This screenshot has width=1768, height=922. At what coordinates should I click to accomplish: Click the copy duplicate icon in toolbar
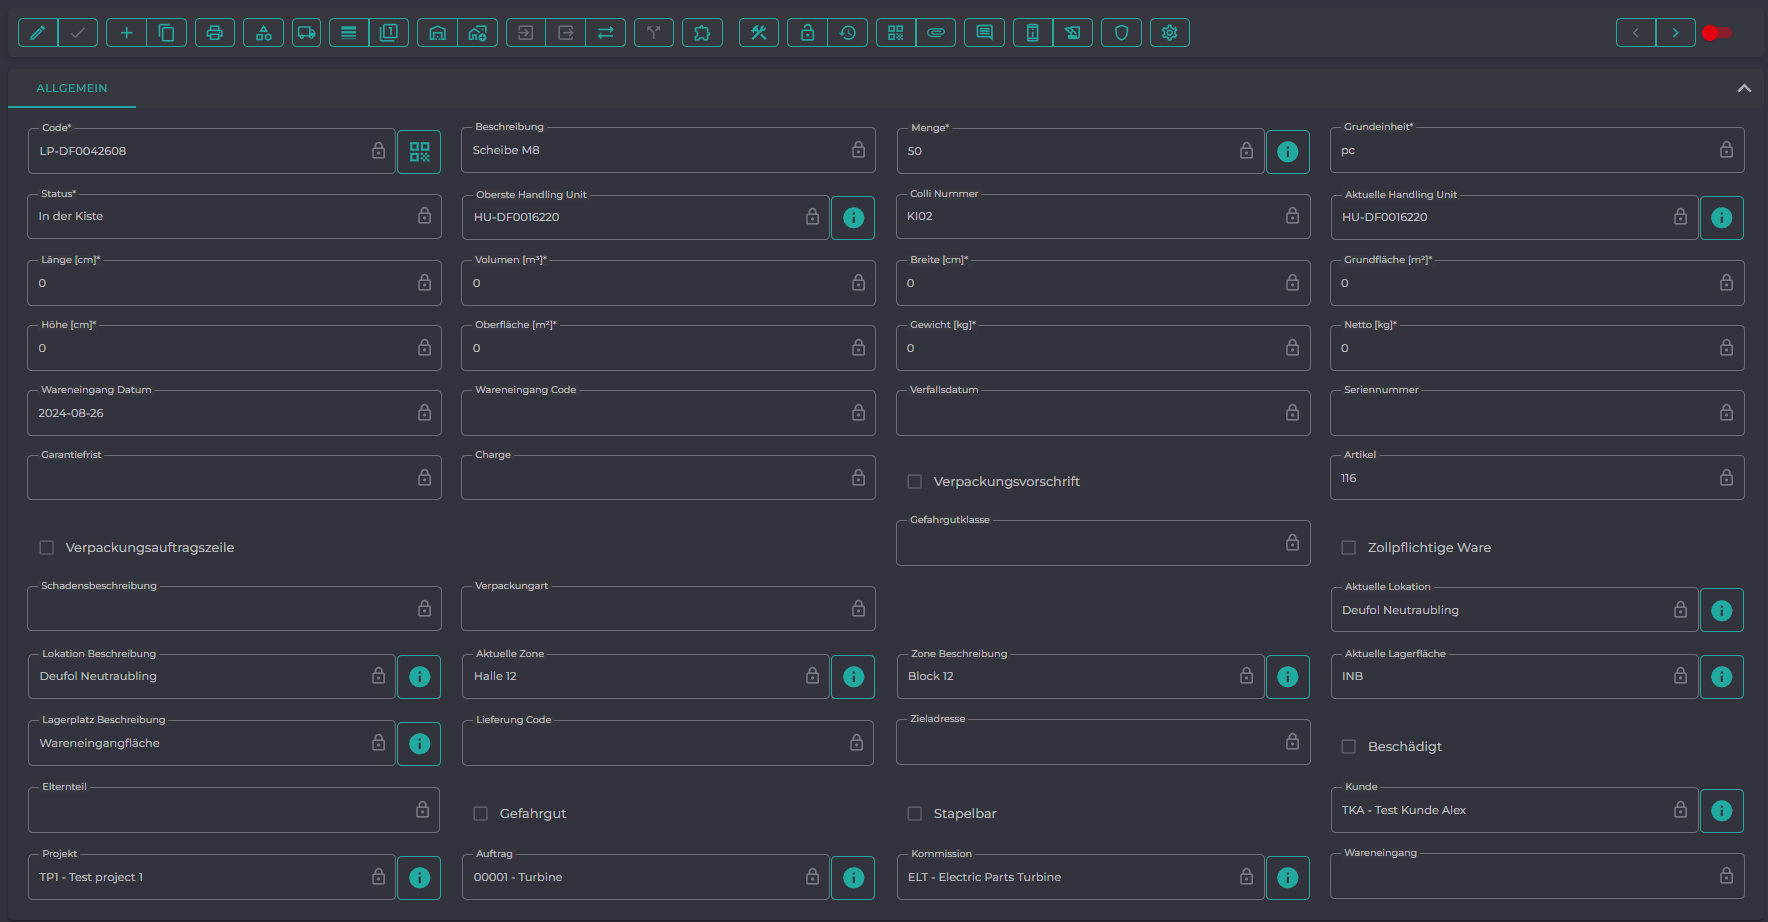point(166,33)
